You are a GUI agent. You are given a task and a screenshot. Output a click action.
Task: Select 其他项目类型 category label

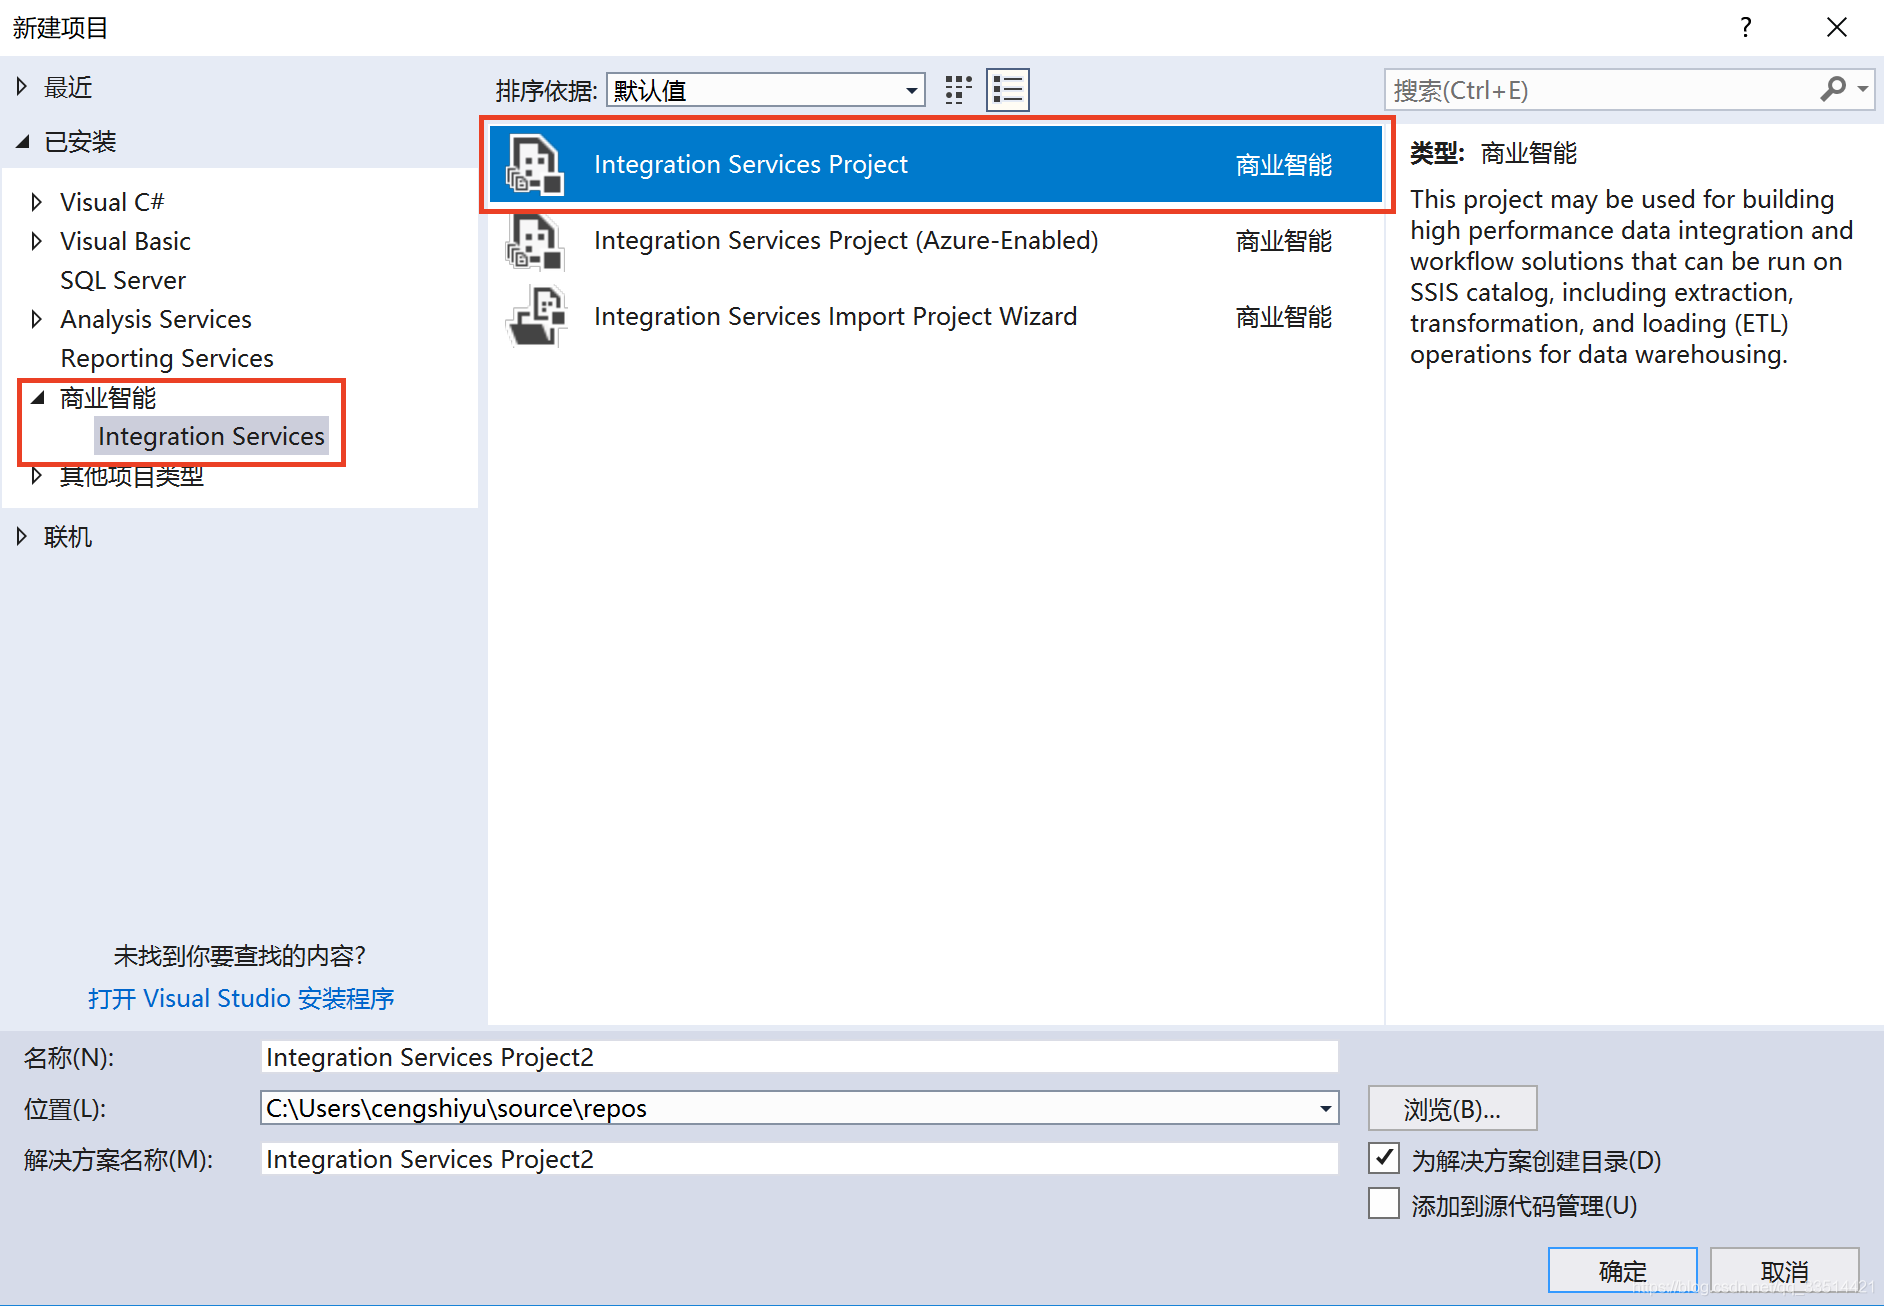(x=132, y=476)
